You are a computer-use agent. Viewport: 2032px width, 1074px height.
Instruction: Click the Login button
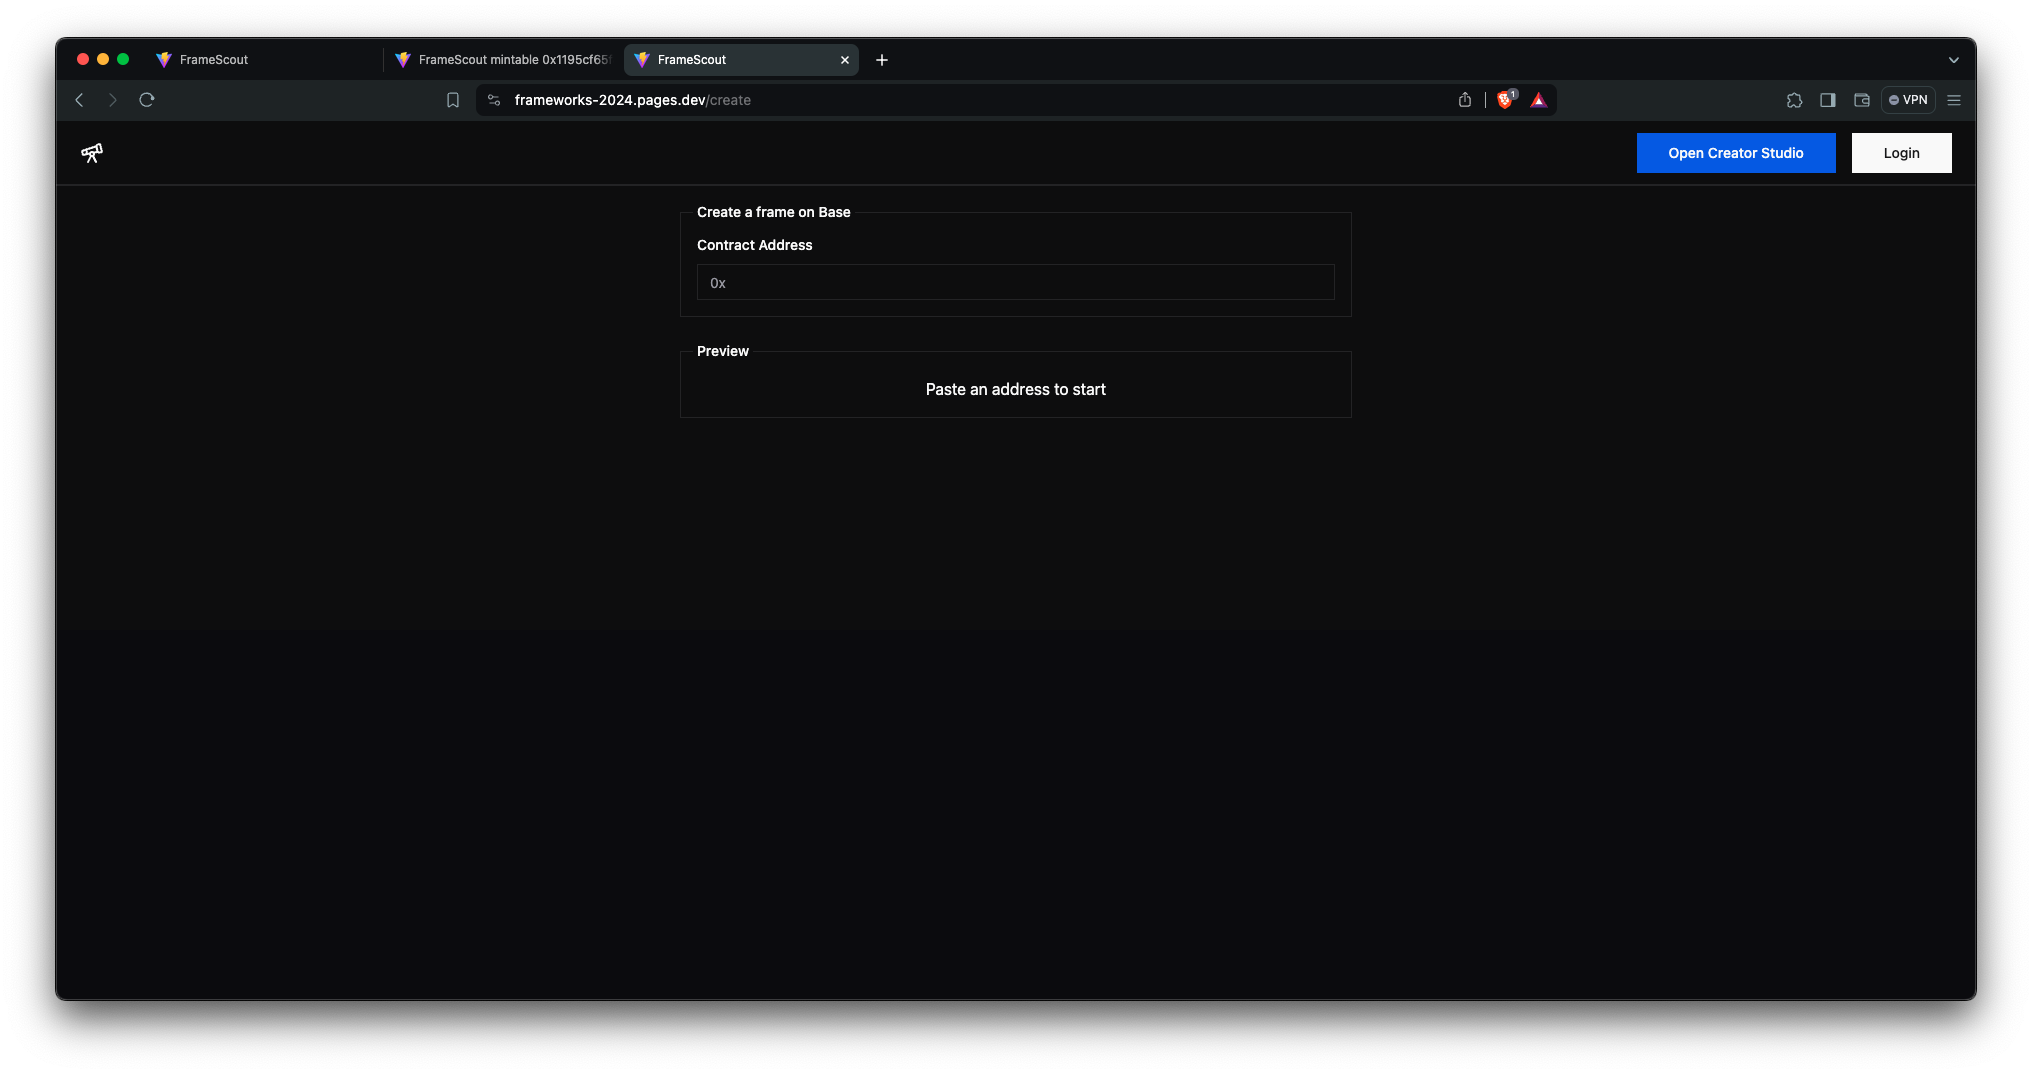click(x=1901, y=153)
